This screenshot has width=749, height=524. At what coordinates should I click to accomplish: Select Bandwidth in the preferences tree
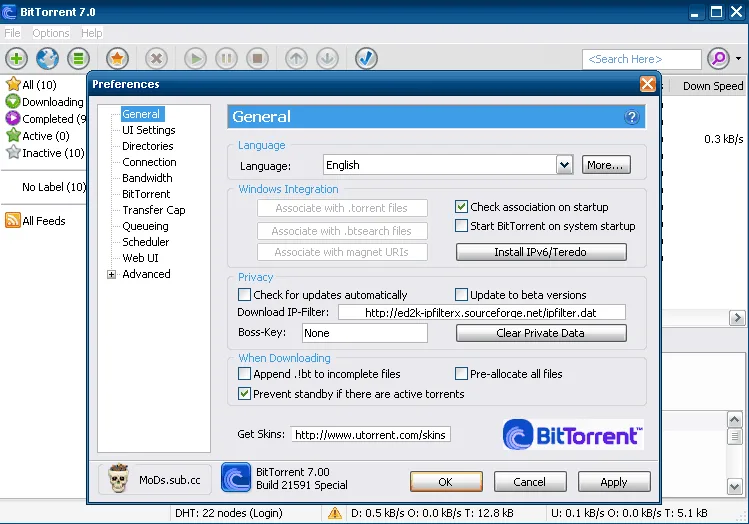pos(147,178)
